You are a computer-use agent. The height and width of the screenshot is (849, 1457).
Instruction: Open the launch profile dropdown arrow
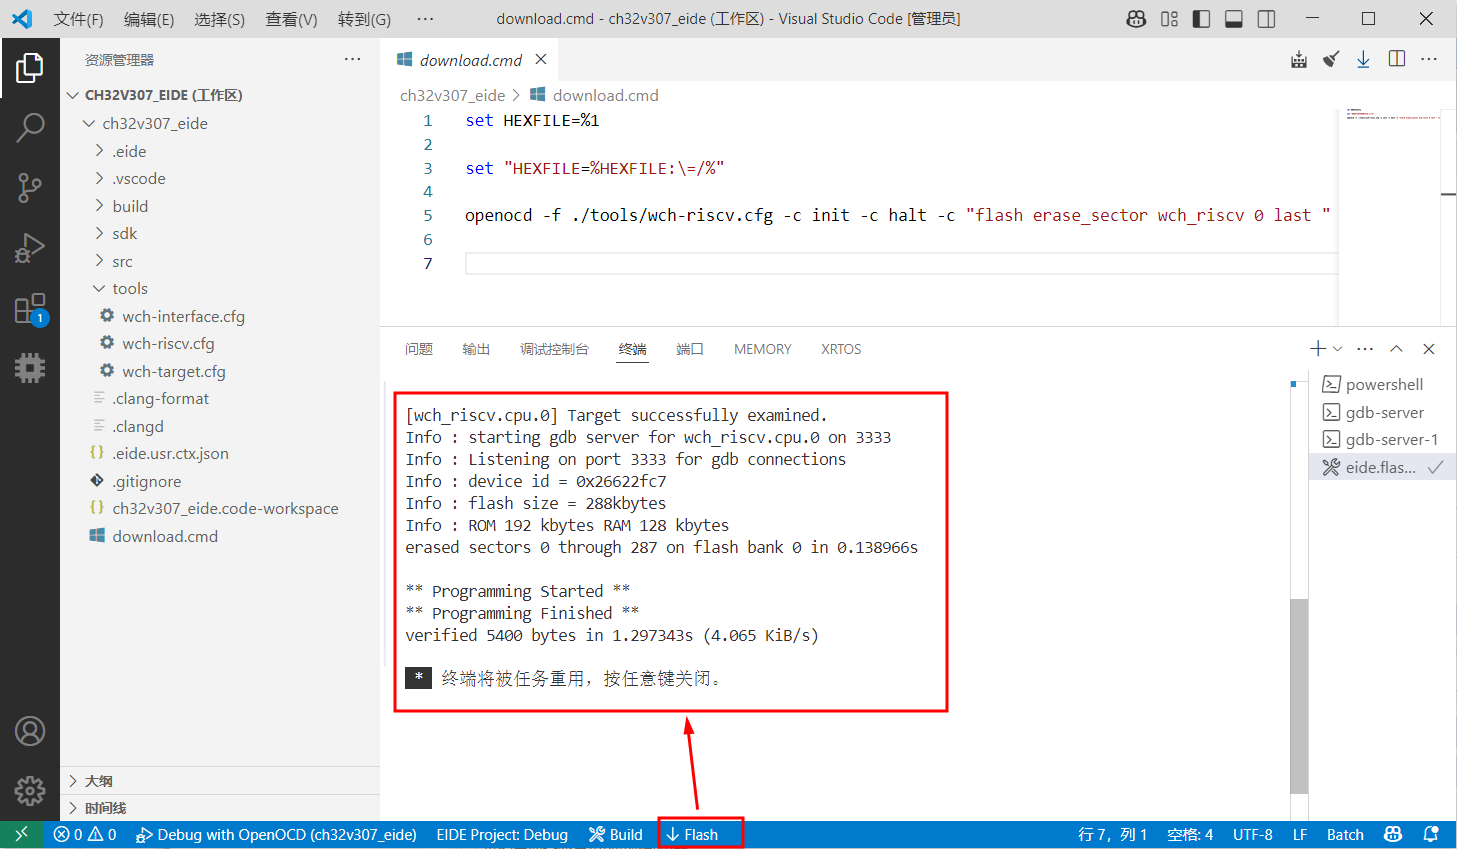(1338, 349)
